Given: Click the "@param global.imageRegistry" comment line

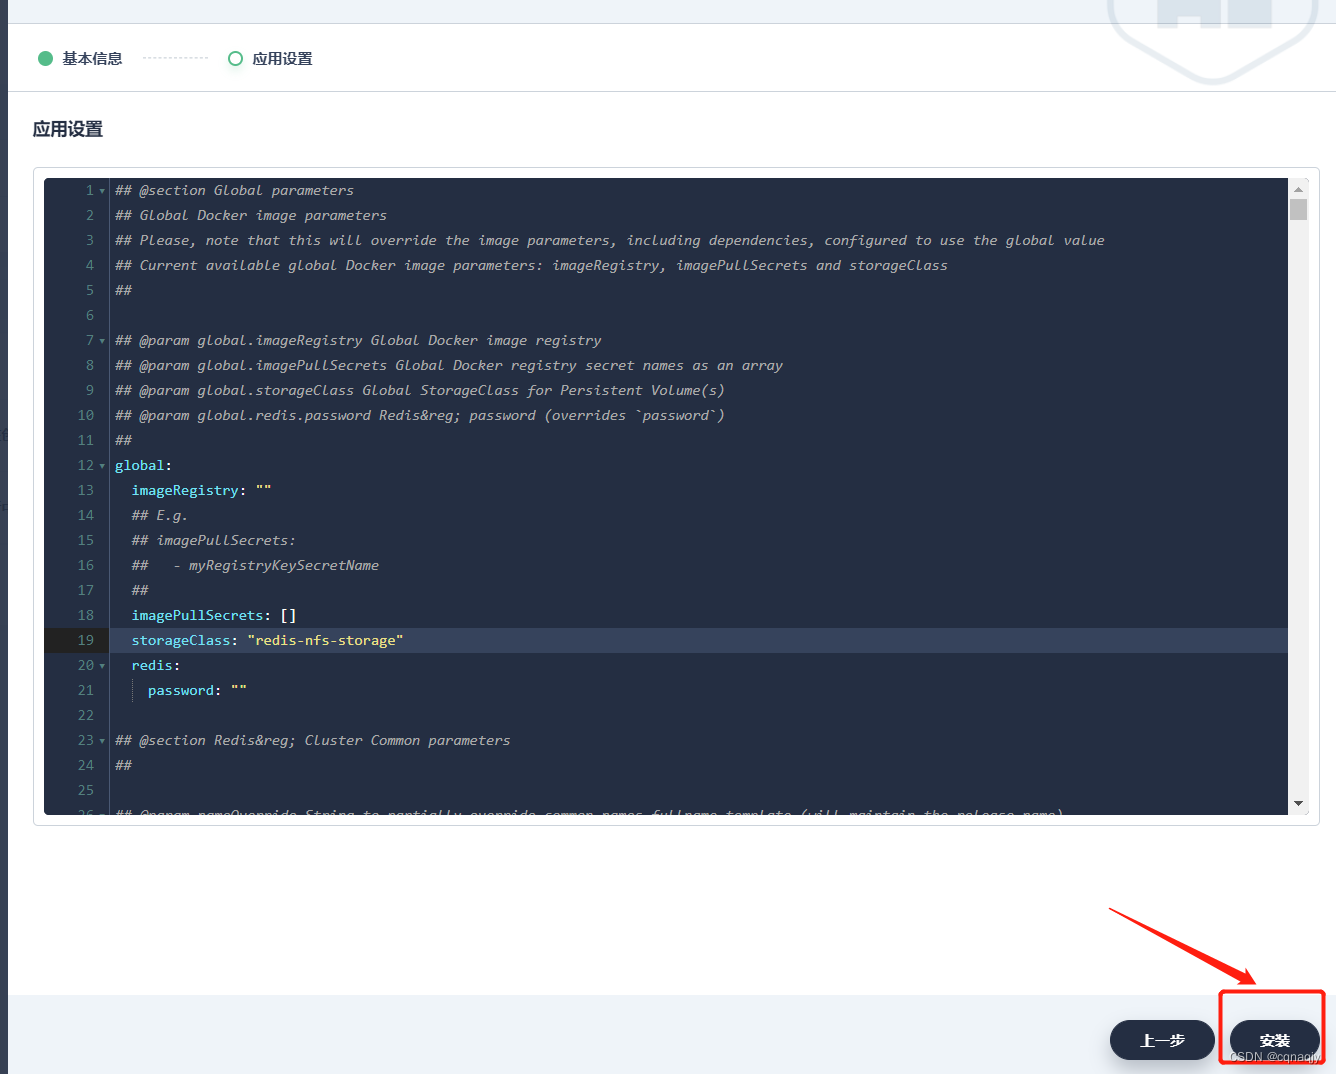Looking at the screenshot, I should coord(358,340).
